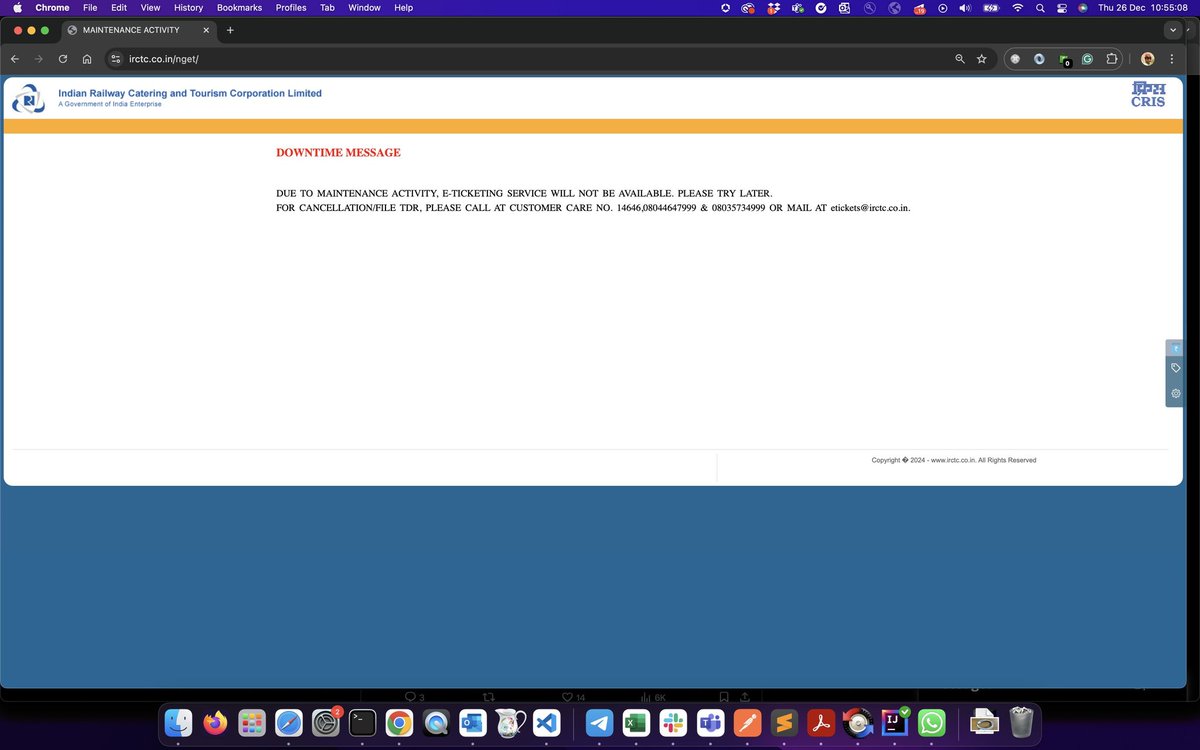
Task: Open IntelliJ IDEA from the Dock
Action: pyautogui.click(x=894, y=722)
